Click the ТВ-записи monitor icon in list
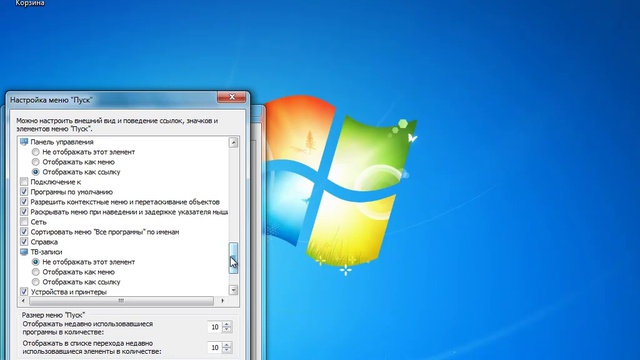The image size is (640, 360). [24, 252]
